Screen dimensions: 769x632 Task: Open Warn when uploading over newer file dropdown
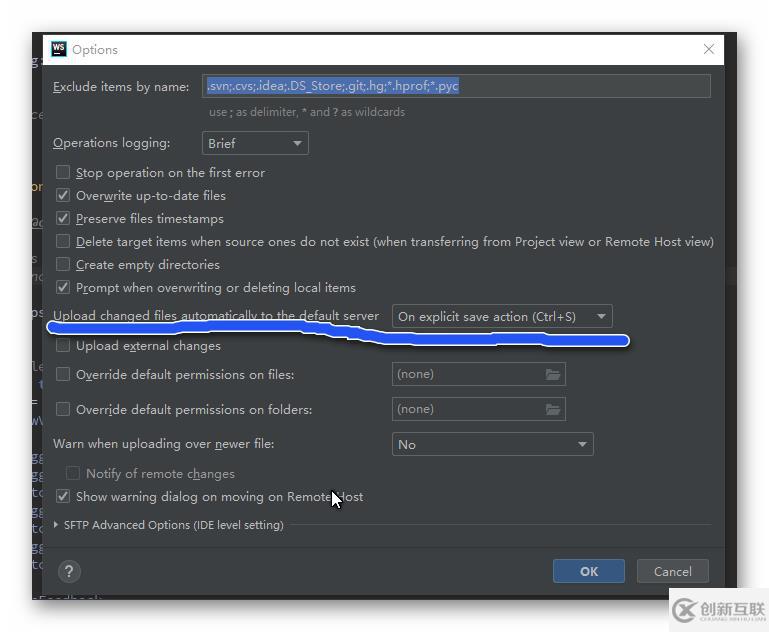coord(492,444)
